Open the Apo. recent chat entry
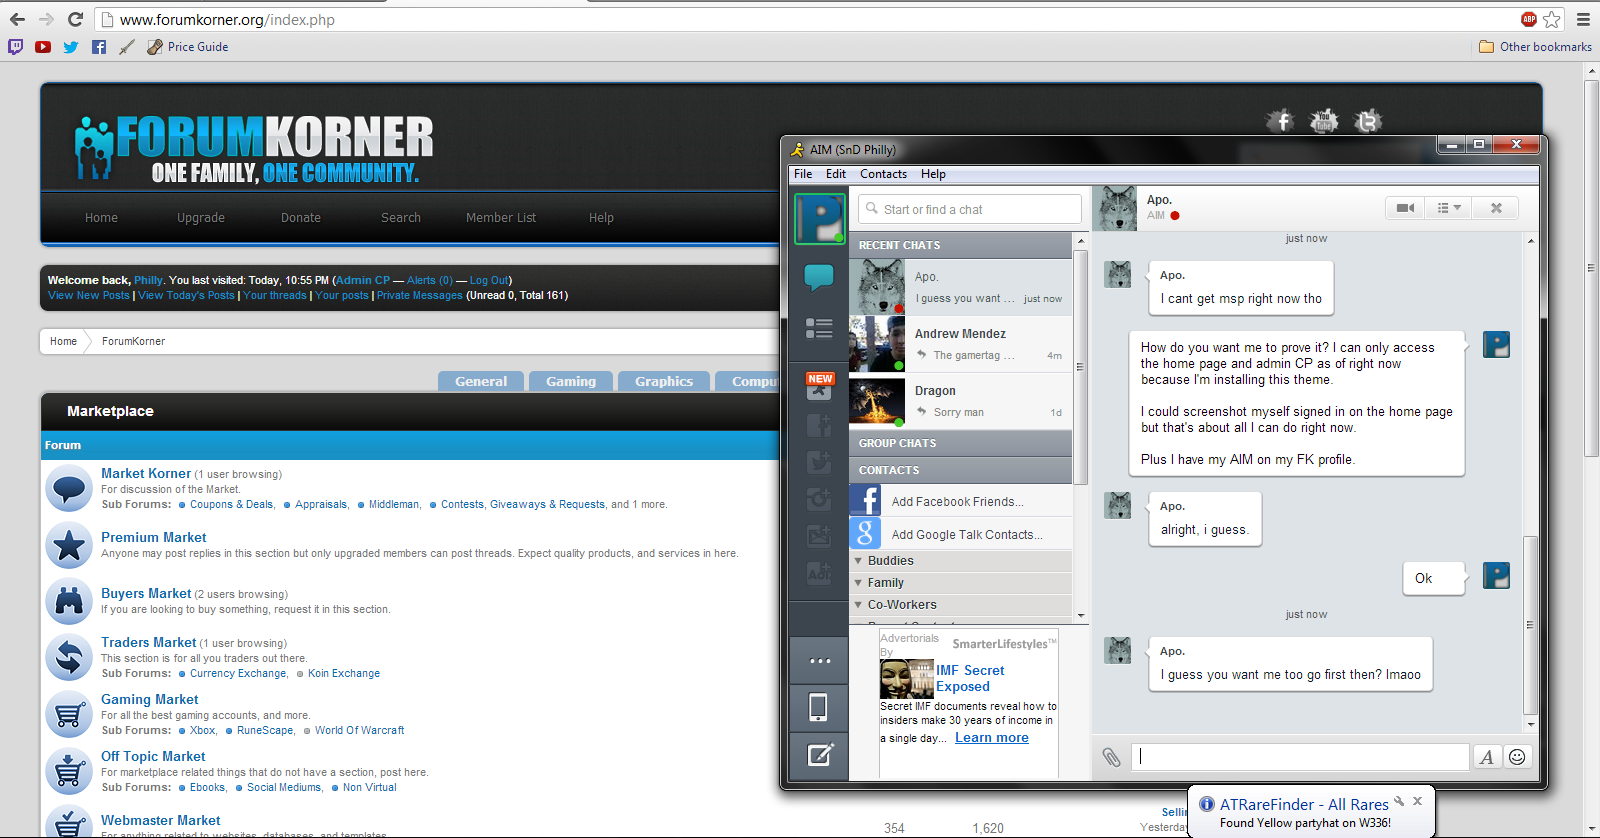This screenshot has width=1600, height=838. [x=960, y=287]
